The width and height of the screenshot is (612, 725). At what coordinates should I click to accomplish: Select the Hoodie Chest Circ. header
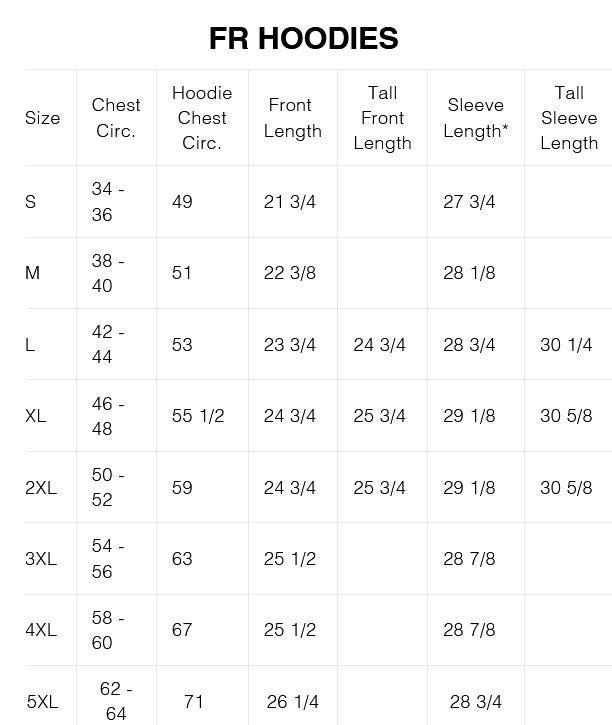202,118
